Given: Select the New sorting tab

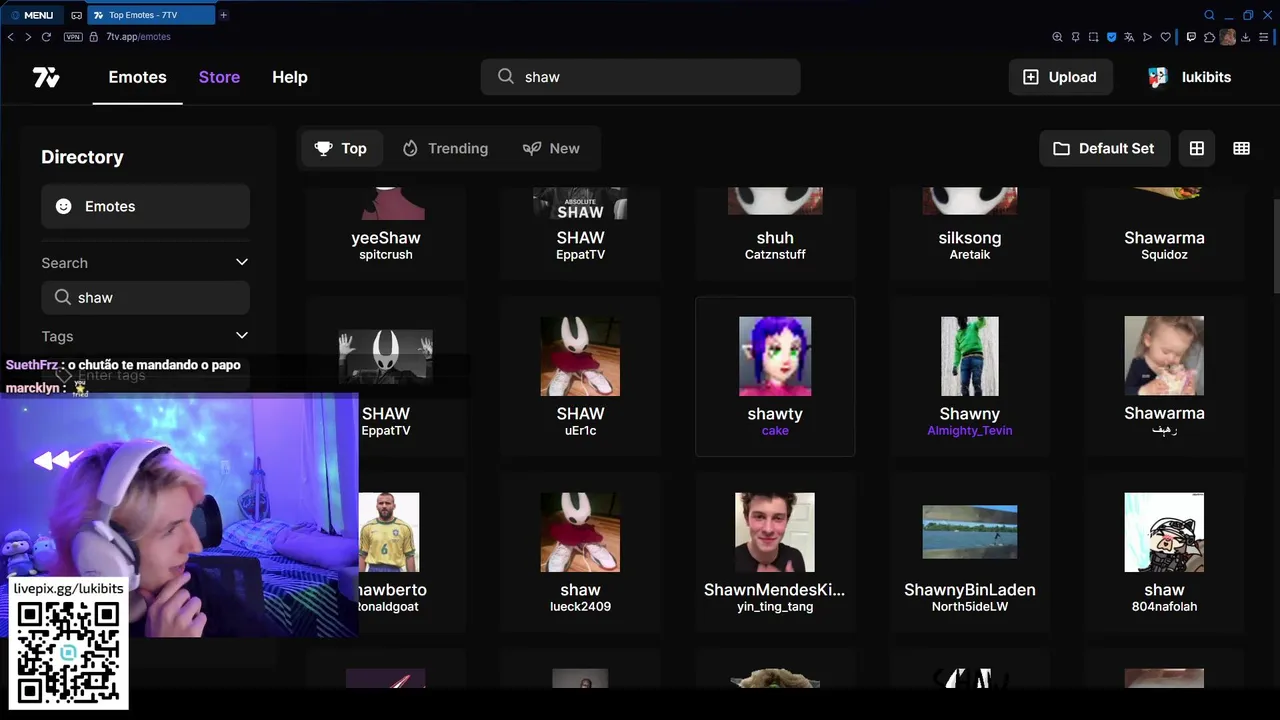Looking at the screenshot, I should pos(552,148).
